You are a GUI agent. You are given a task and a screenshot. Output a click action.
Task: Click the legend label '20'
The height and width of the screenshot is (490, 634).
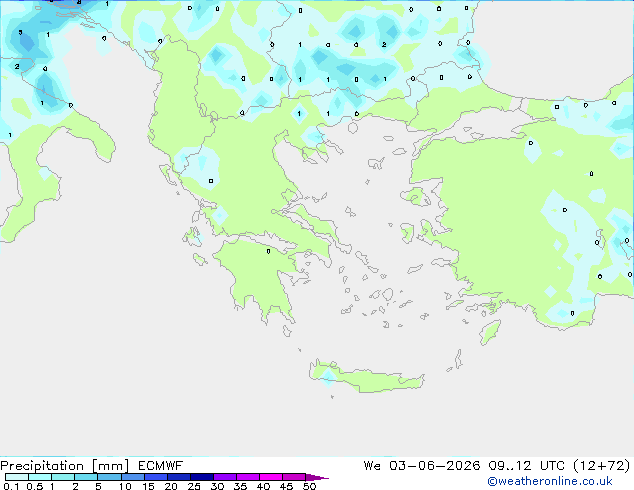coord(171,486)
